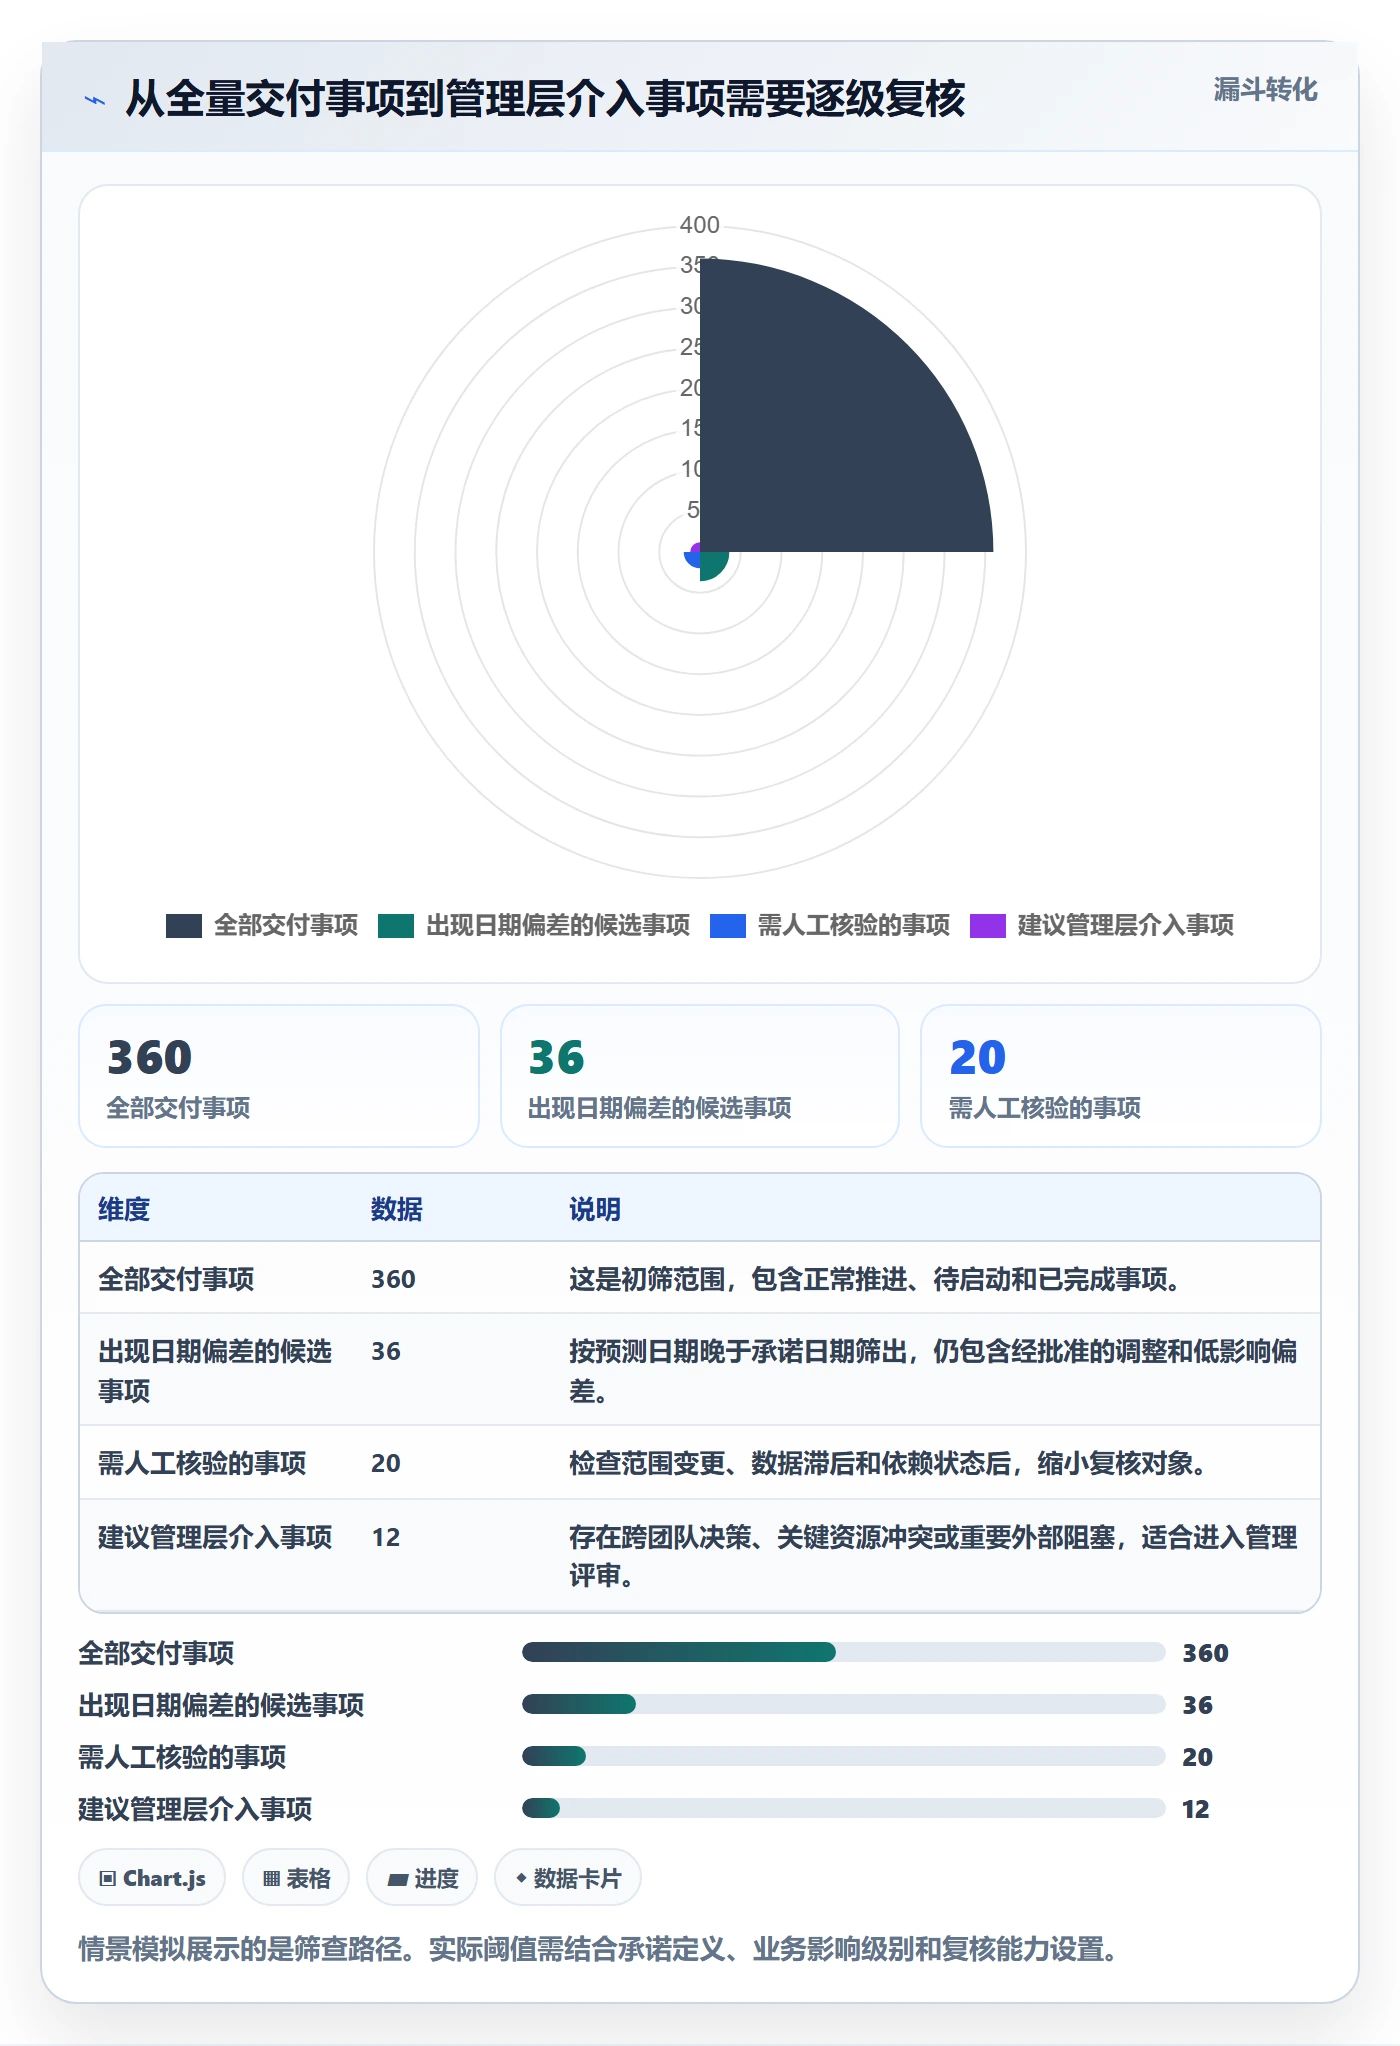
Task: Click the description starting with 这是初筛范围
Action: coord(879,1279)
